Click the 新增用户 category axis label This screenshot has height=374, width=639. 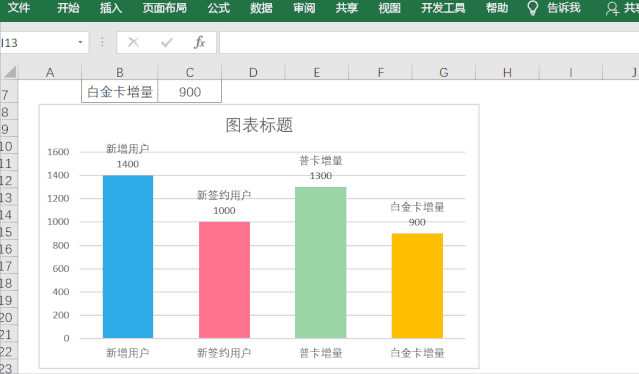click(128, 352)
